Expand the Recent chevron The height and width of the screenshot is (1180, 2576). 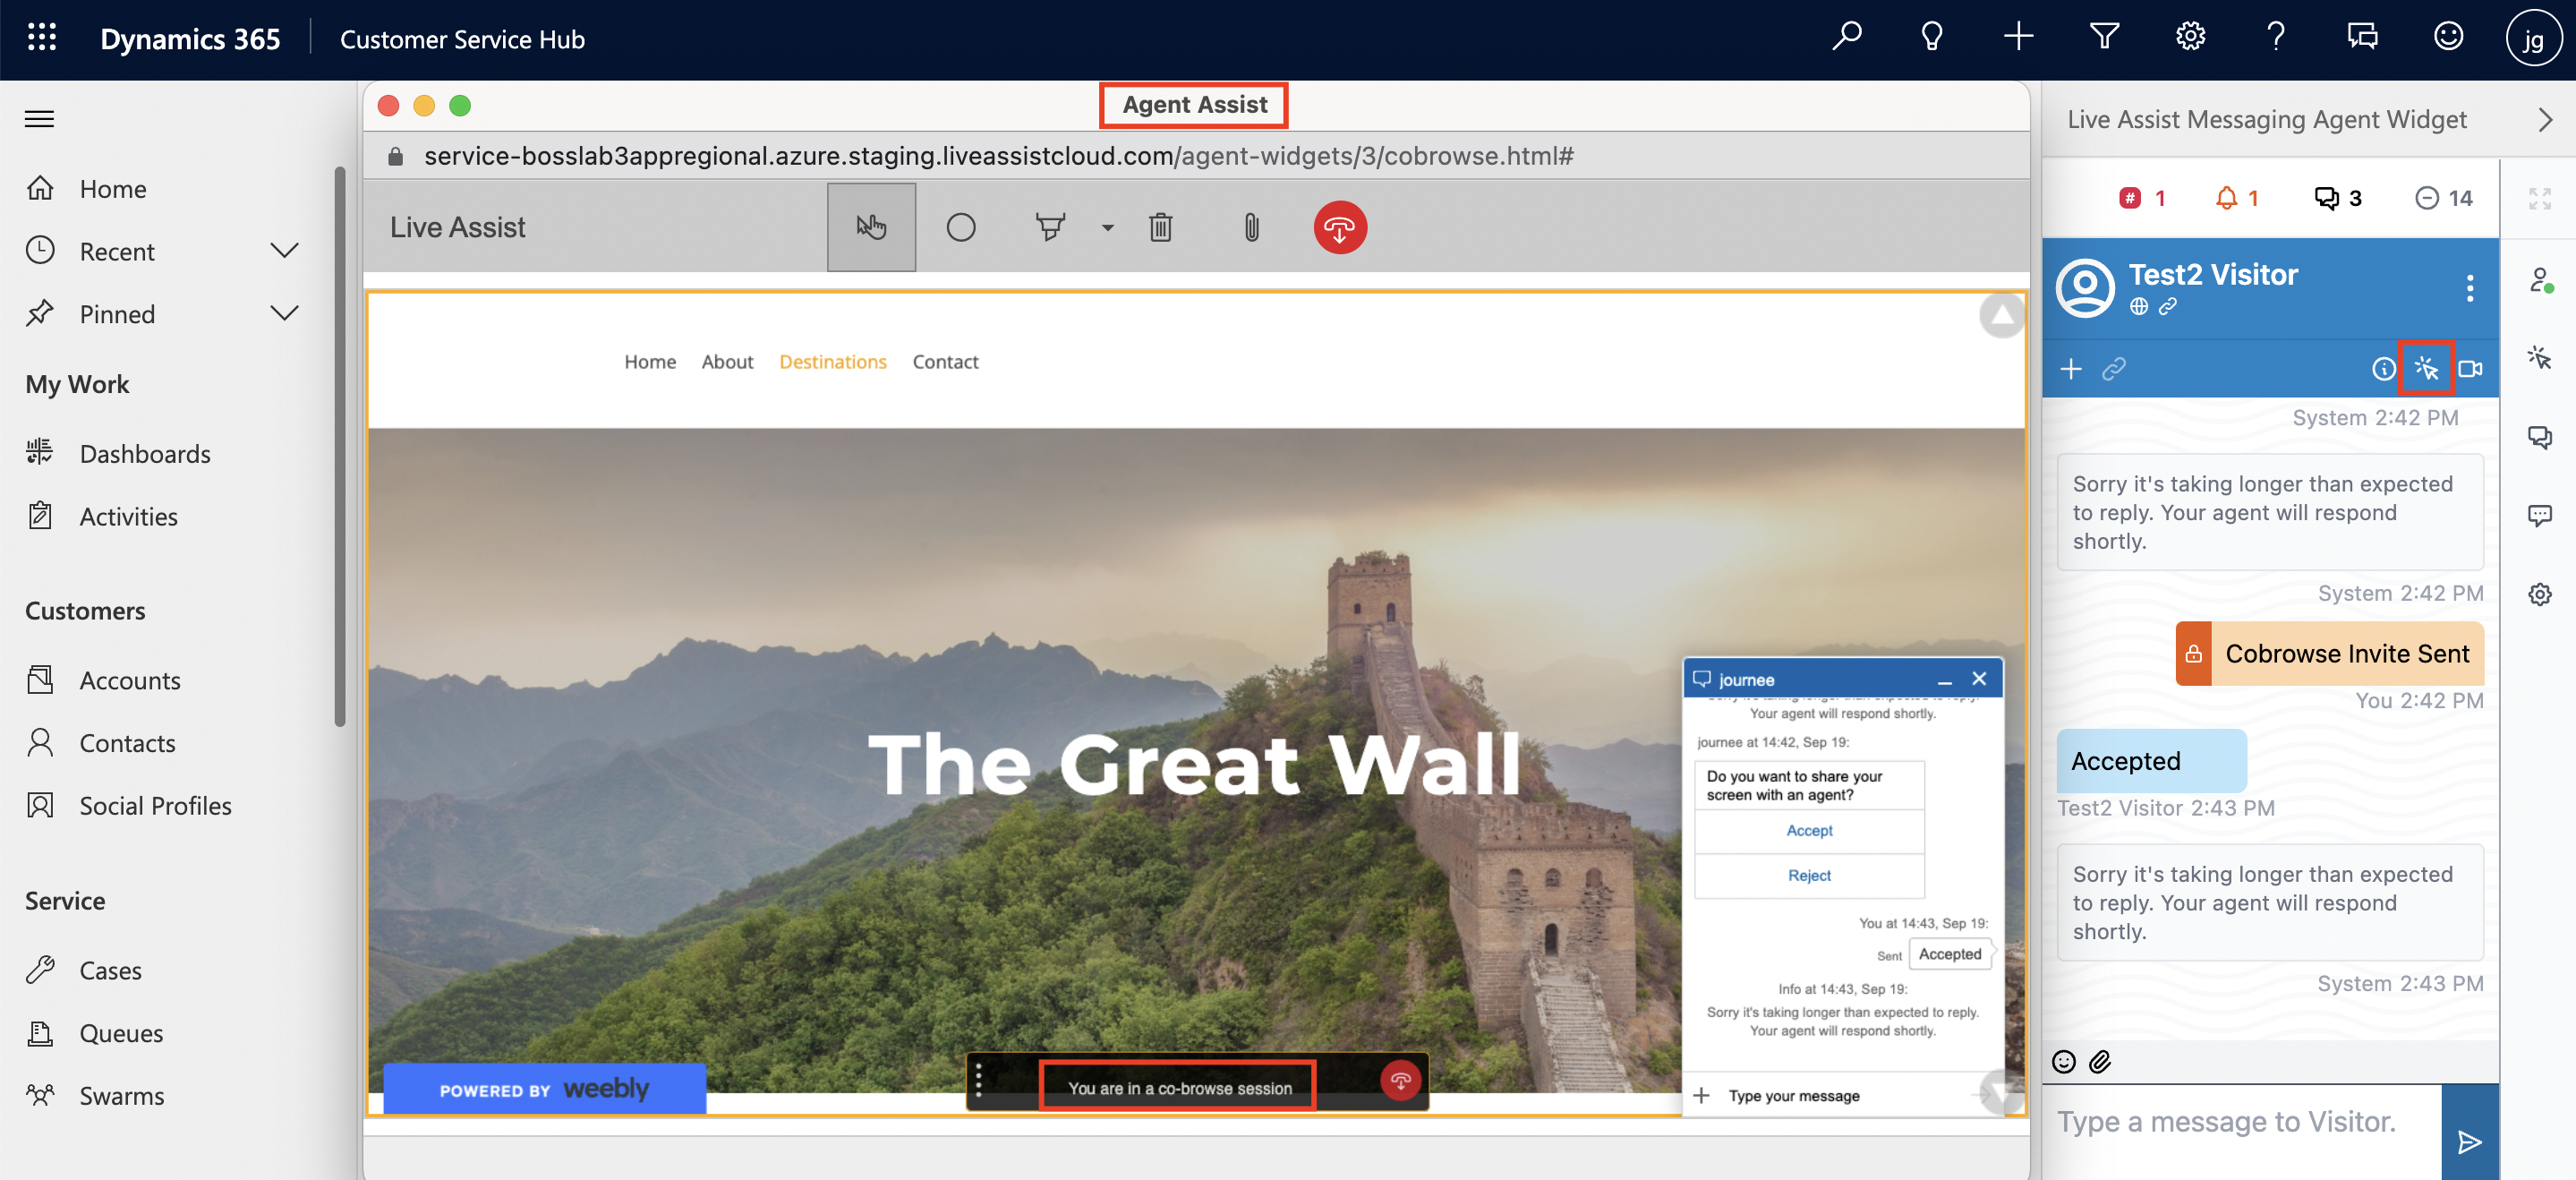click(284, 251)
